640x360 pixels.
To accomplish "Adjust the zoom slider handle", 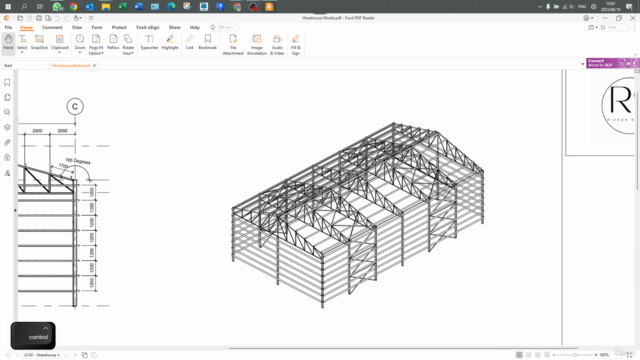I will pyautogui.click(x=575, y=355).
